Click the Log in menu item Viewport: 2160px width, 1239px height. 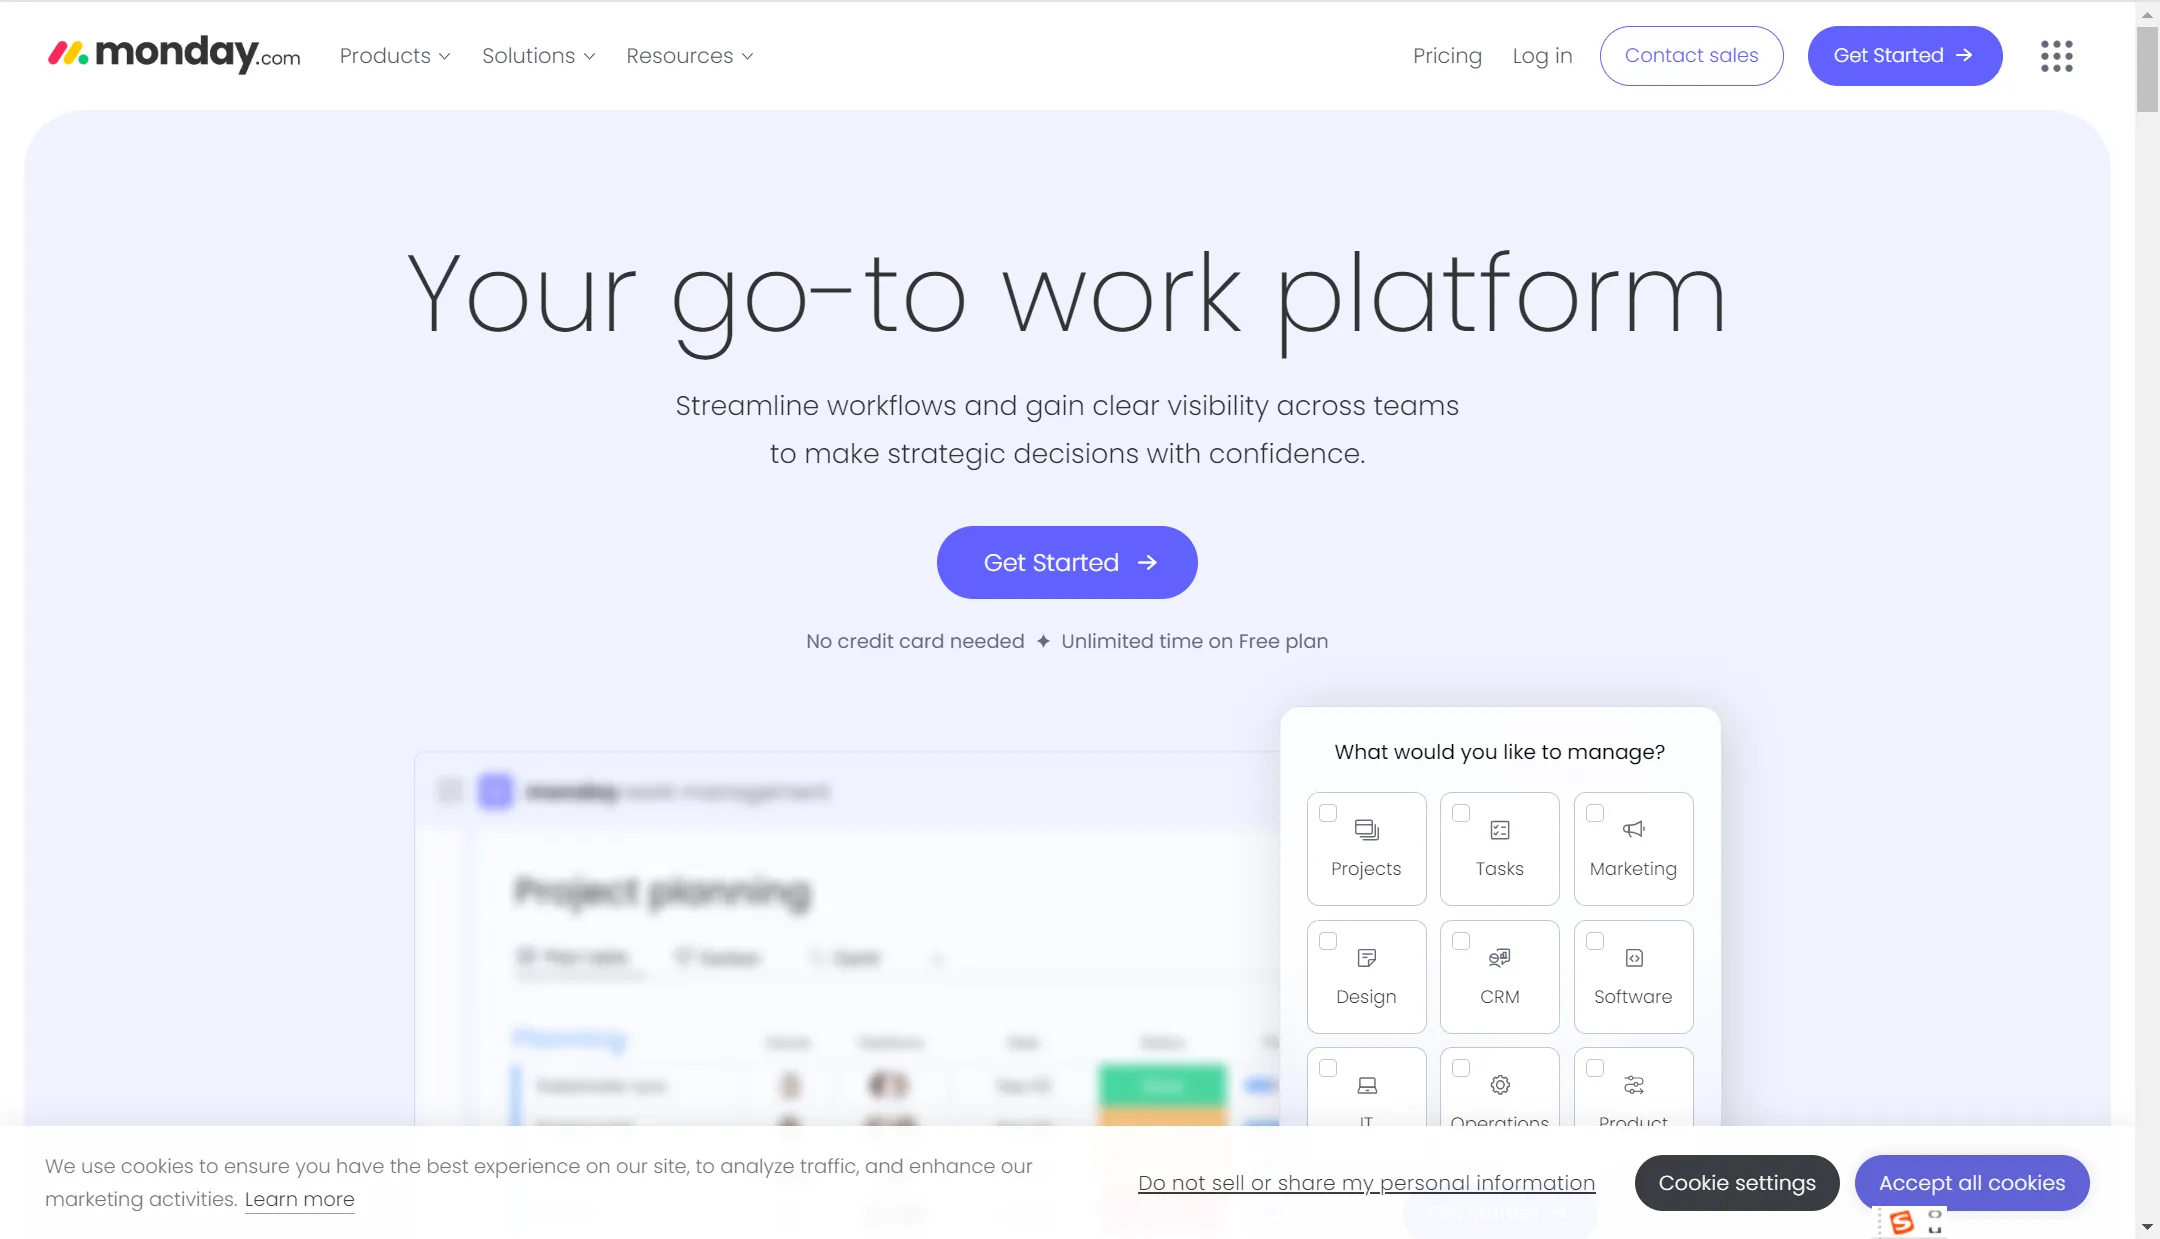(x=1543, y=55)
